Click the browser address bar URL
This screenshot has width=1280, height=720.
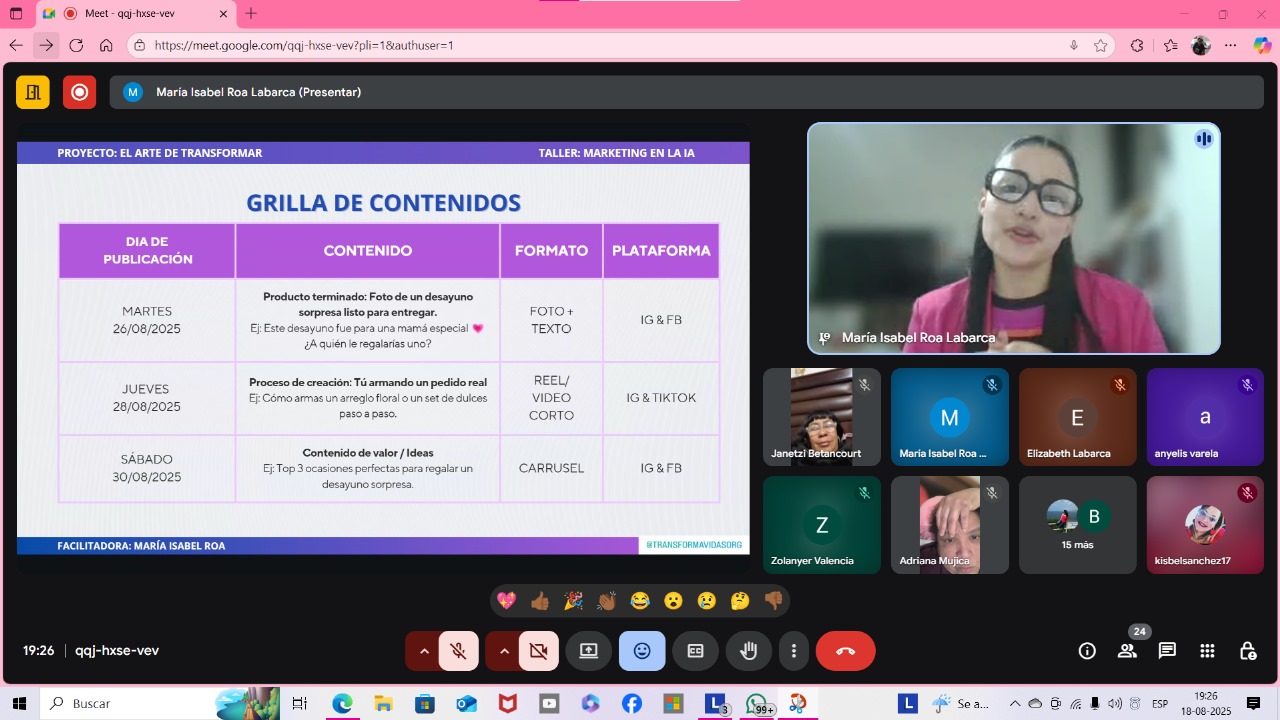tap(600, 45)
